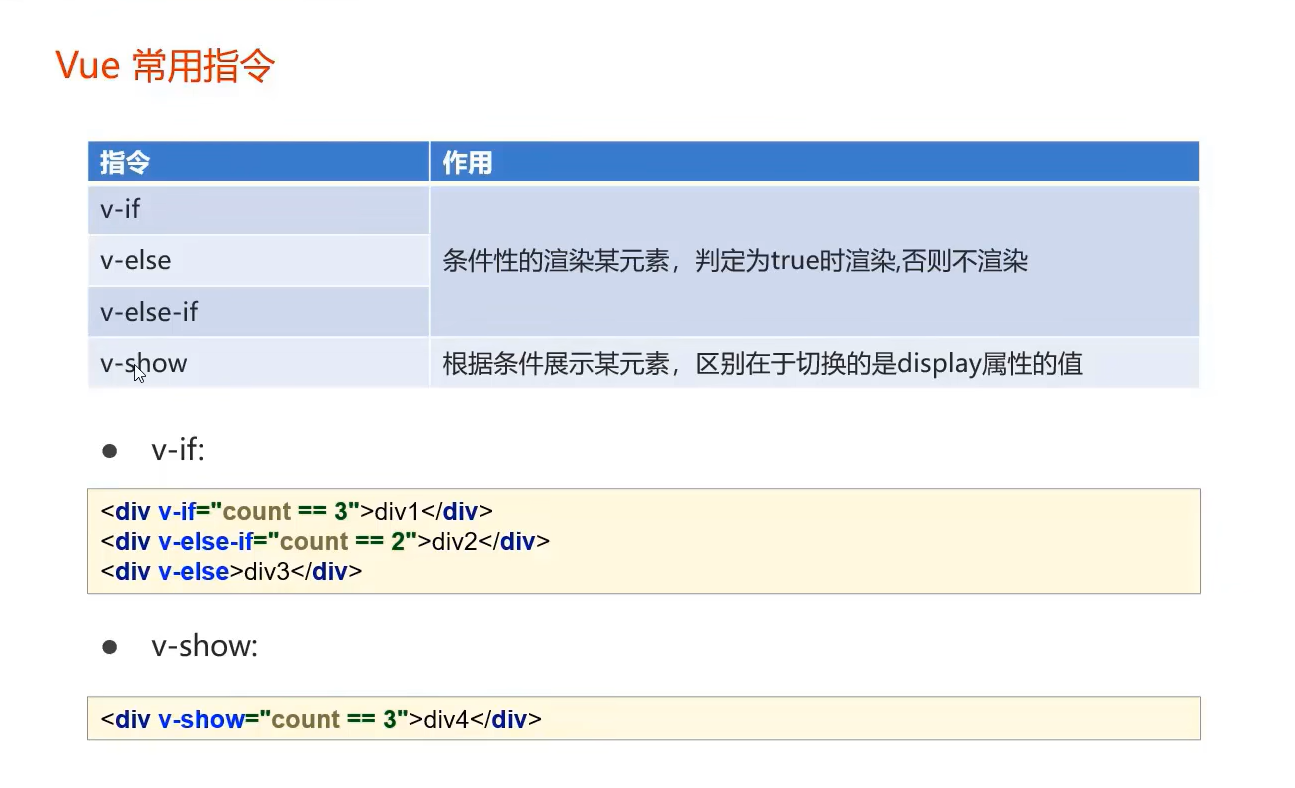Click the "v-else-if" table cell
Image resolution: width=1295 pixels, height=788 pixels.
point(259,312)
